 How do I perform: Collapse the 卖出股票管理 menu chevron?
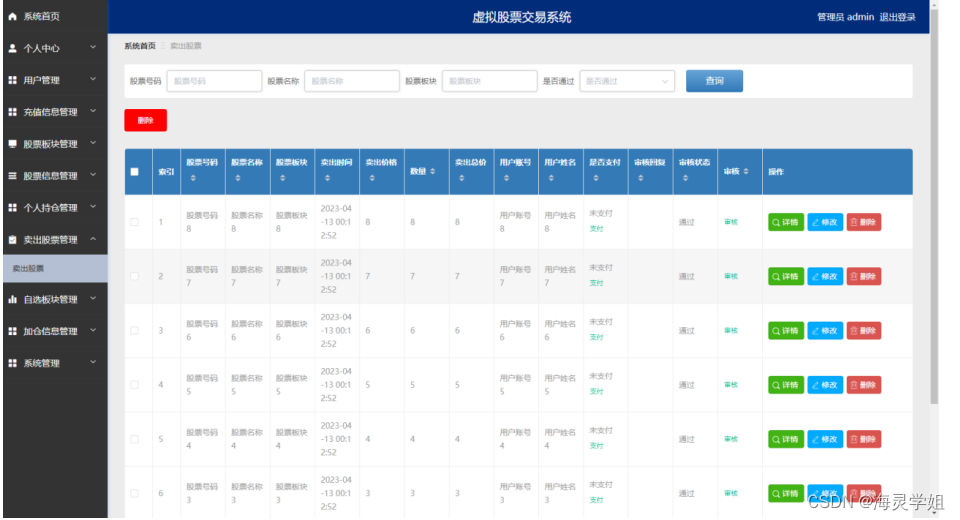click(93, 239)
